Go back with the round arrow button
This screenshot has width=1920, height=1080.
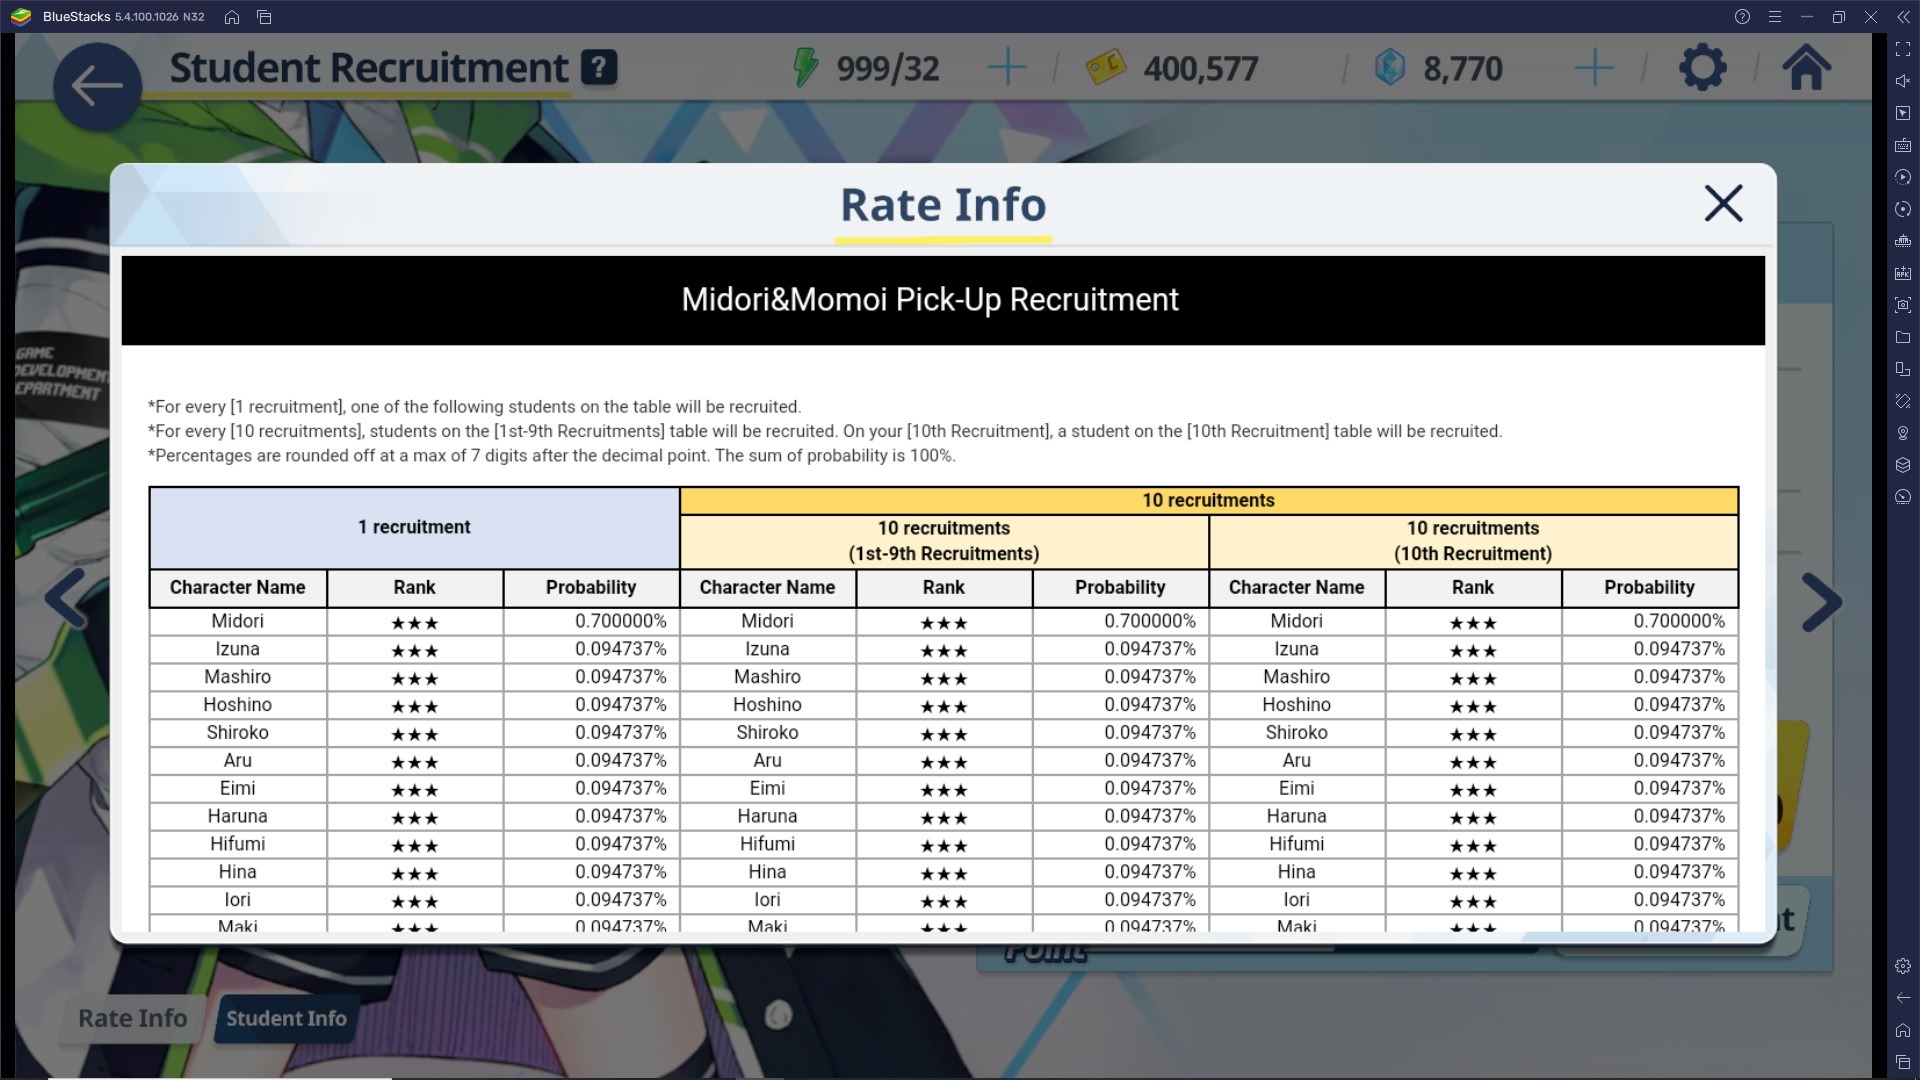[x=97, y=86]
